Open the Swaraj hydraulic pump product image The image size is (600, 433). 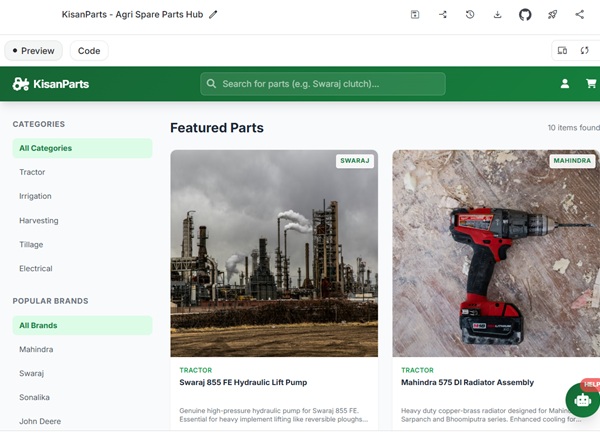coord(274,253)
